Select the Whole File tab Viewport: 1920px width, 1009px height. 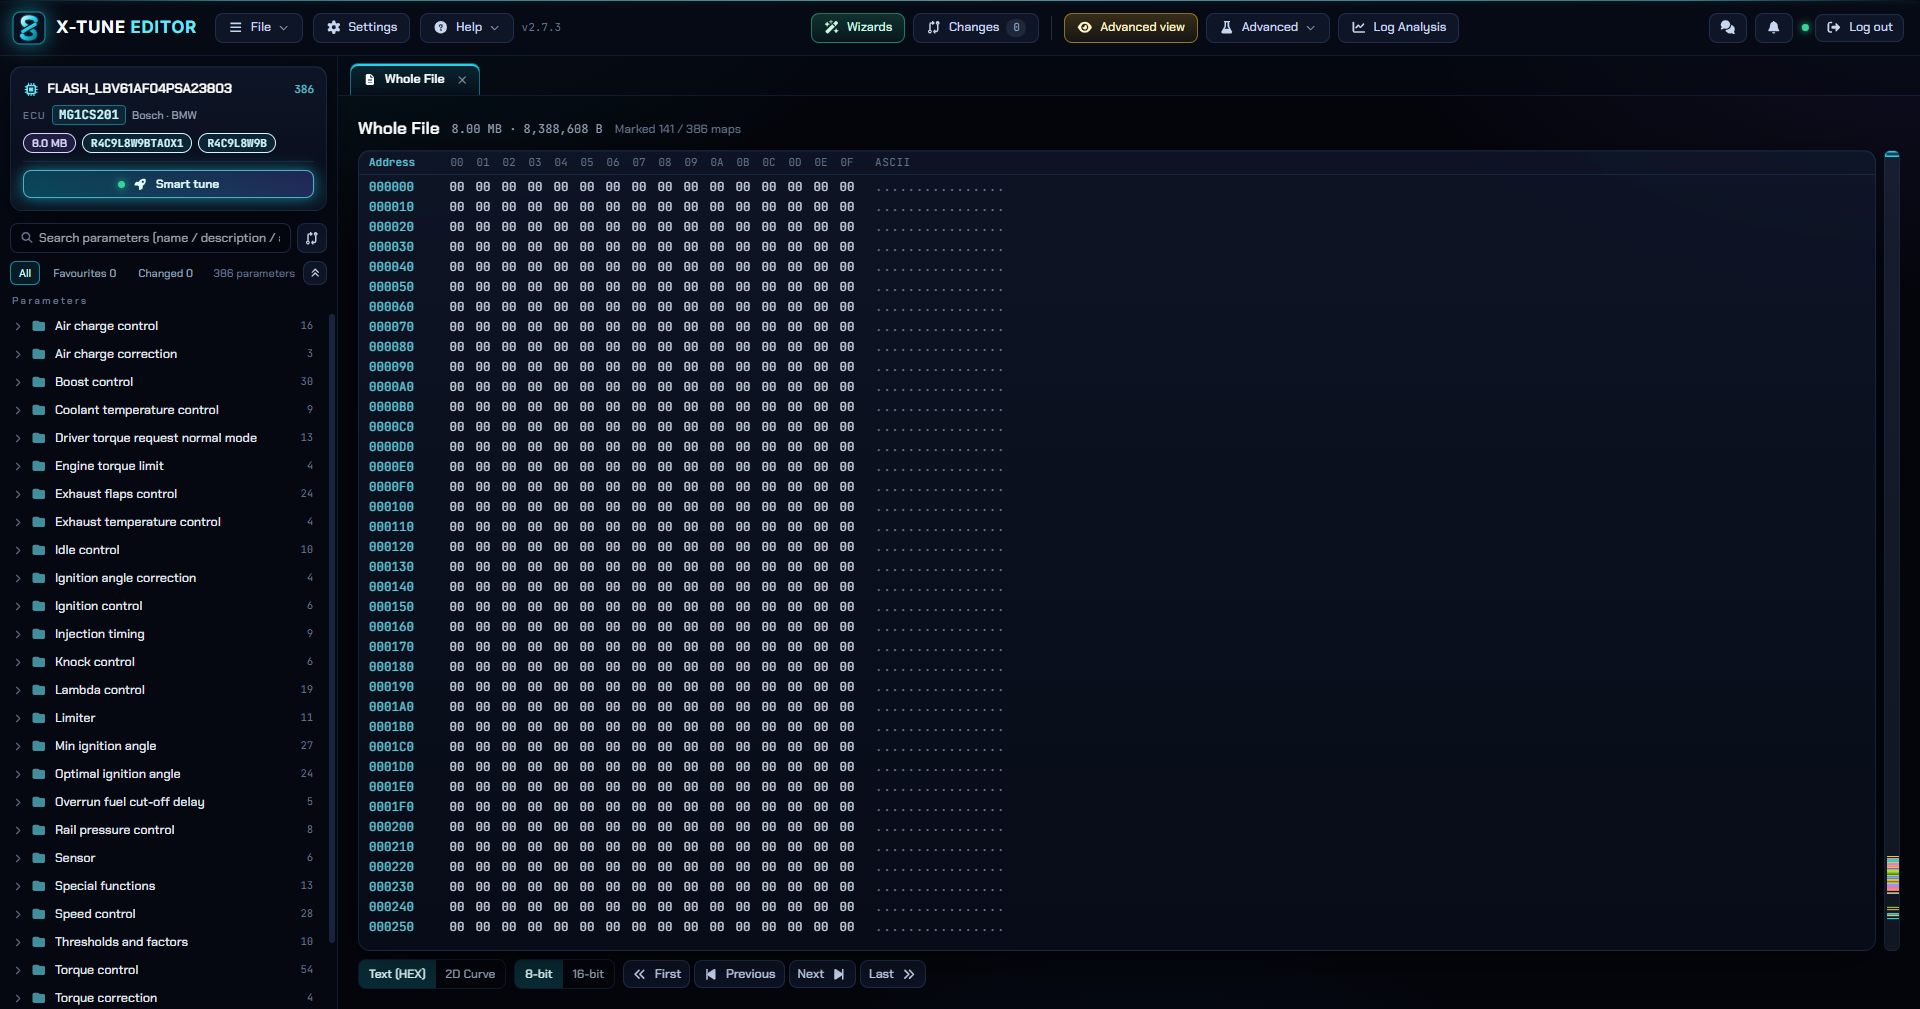pos(414,80)
